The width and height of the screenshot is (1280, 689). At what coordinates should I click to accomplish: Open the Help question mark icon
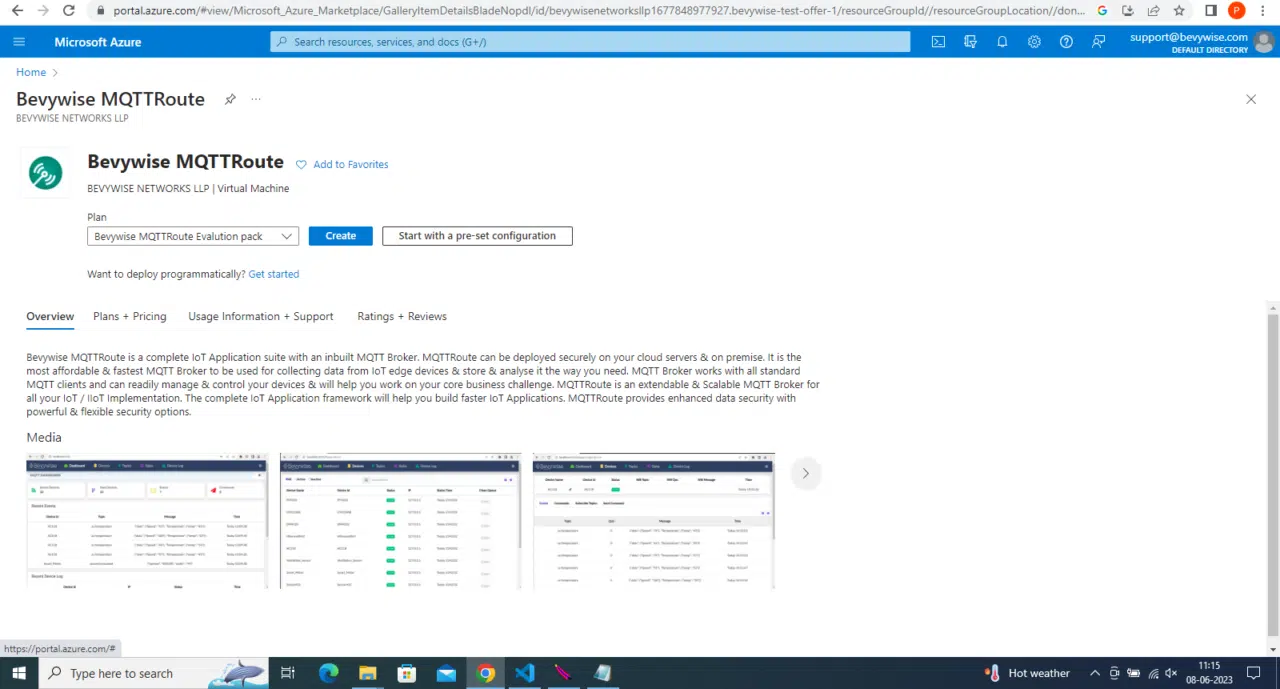pos(1066,42)
